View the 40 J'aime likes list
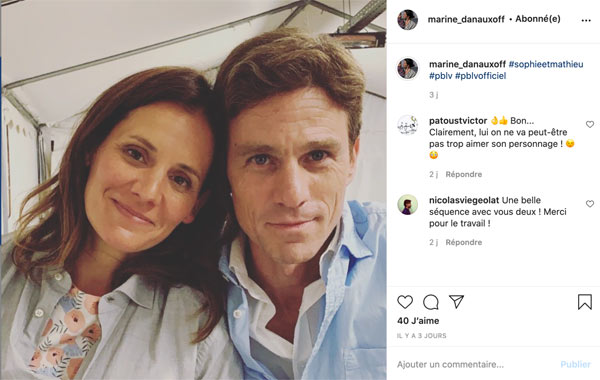Image resolution: width=600 pixels, height=380 pixels. pos(418,321)
